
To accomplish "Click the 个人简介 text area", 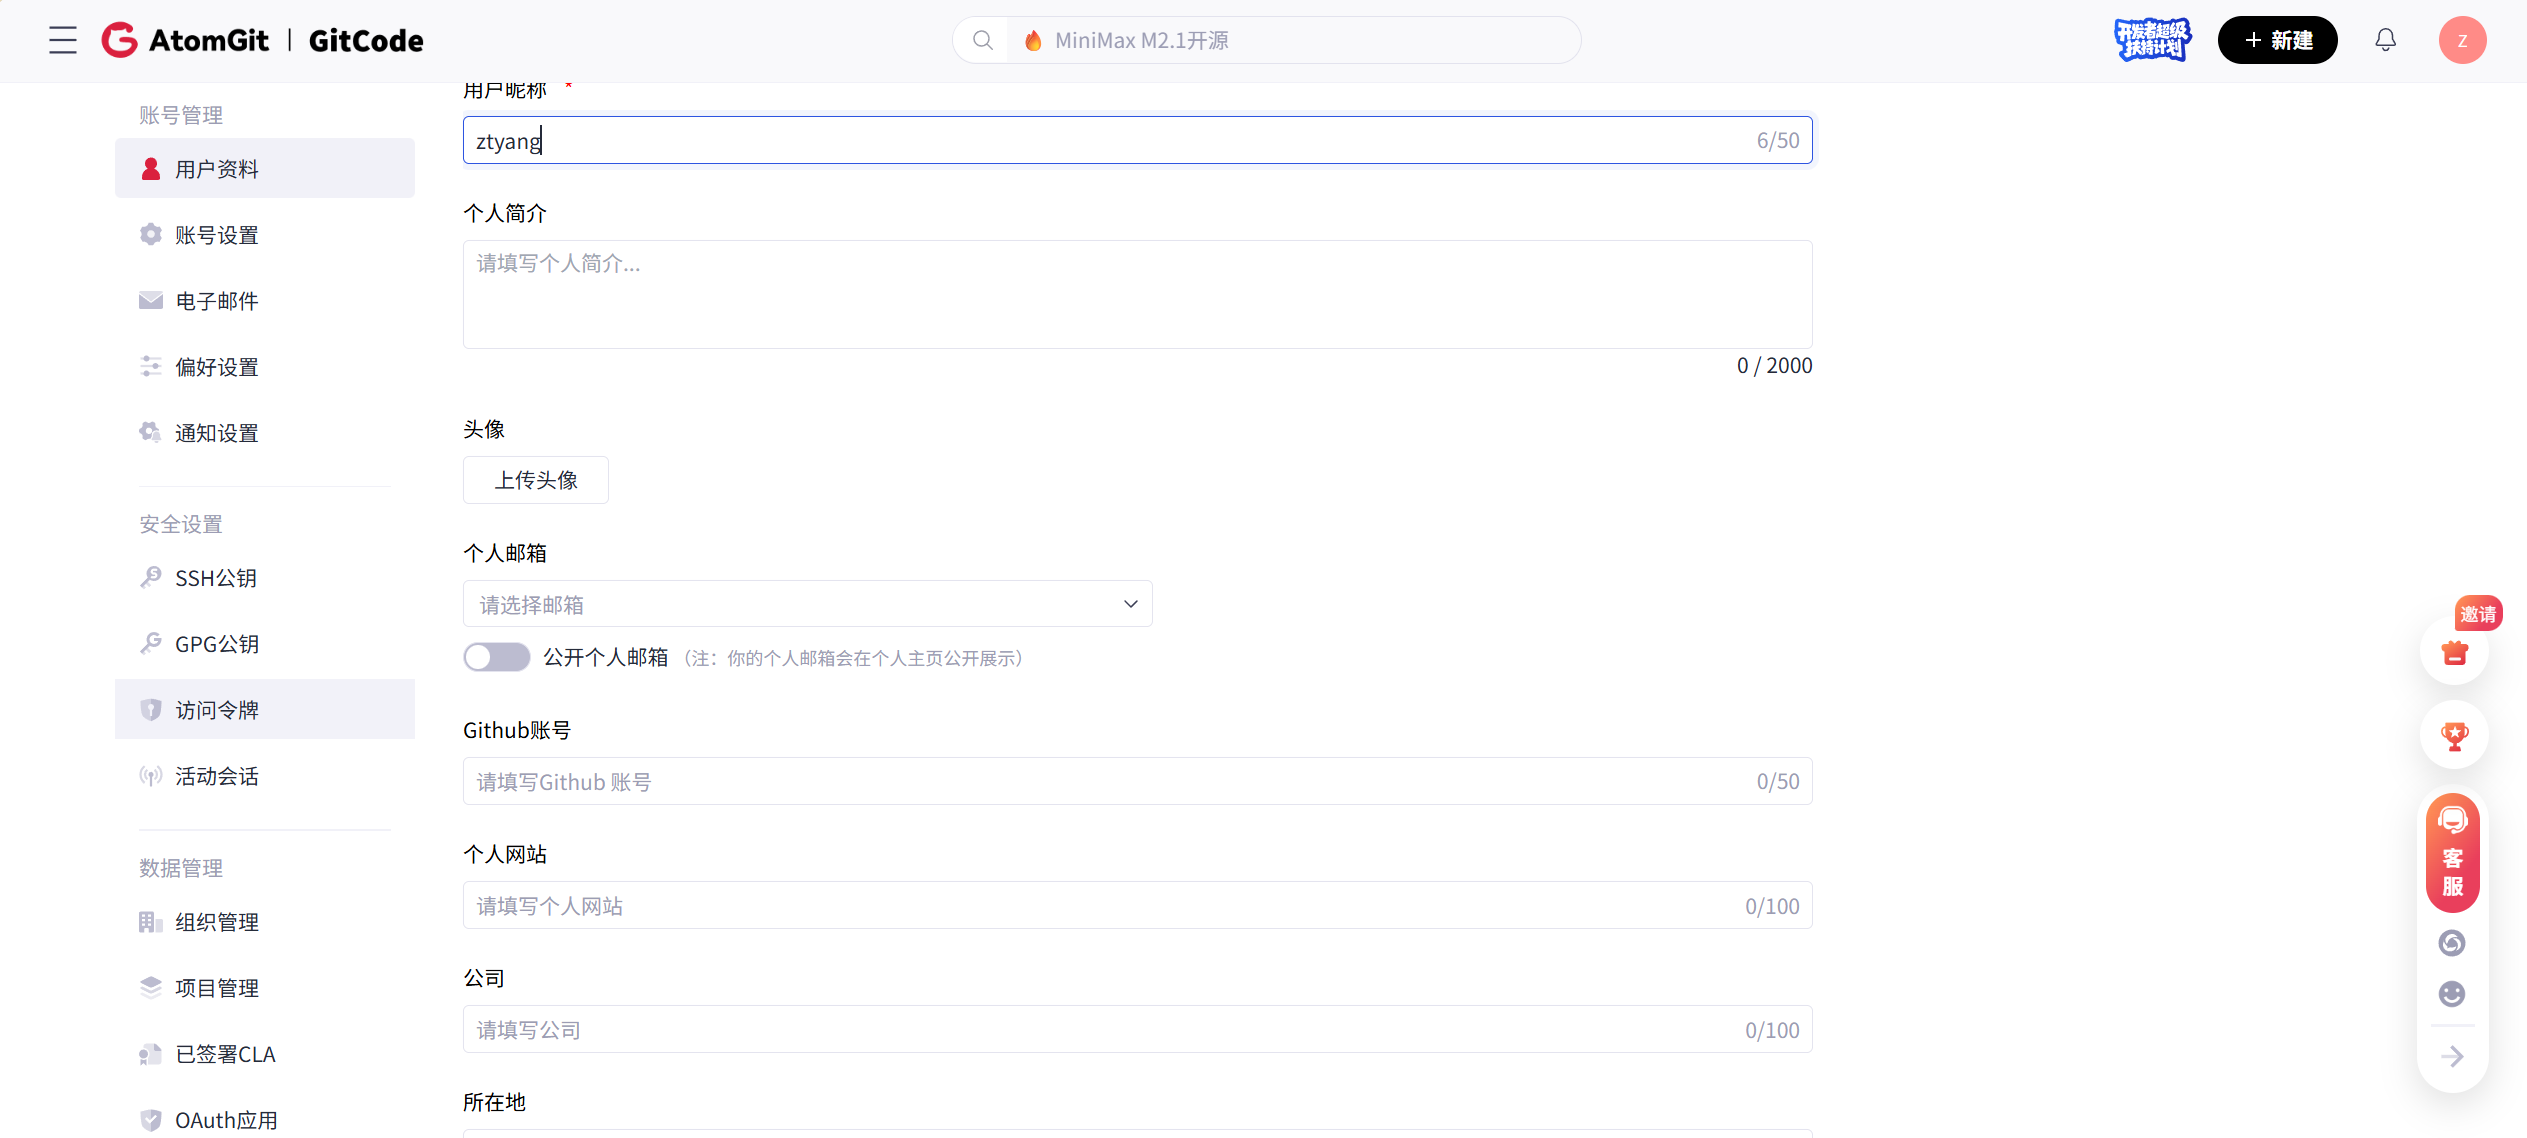I will point(1137,294).
